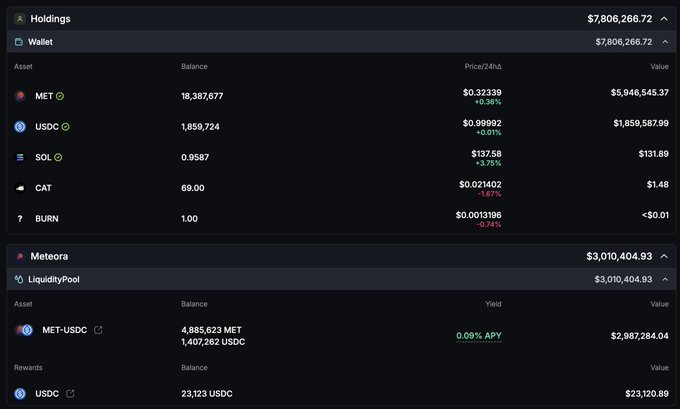Click the SOL token icon
The height and width of the screenshot is (409, 680).
[x=20, y=157]
